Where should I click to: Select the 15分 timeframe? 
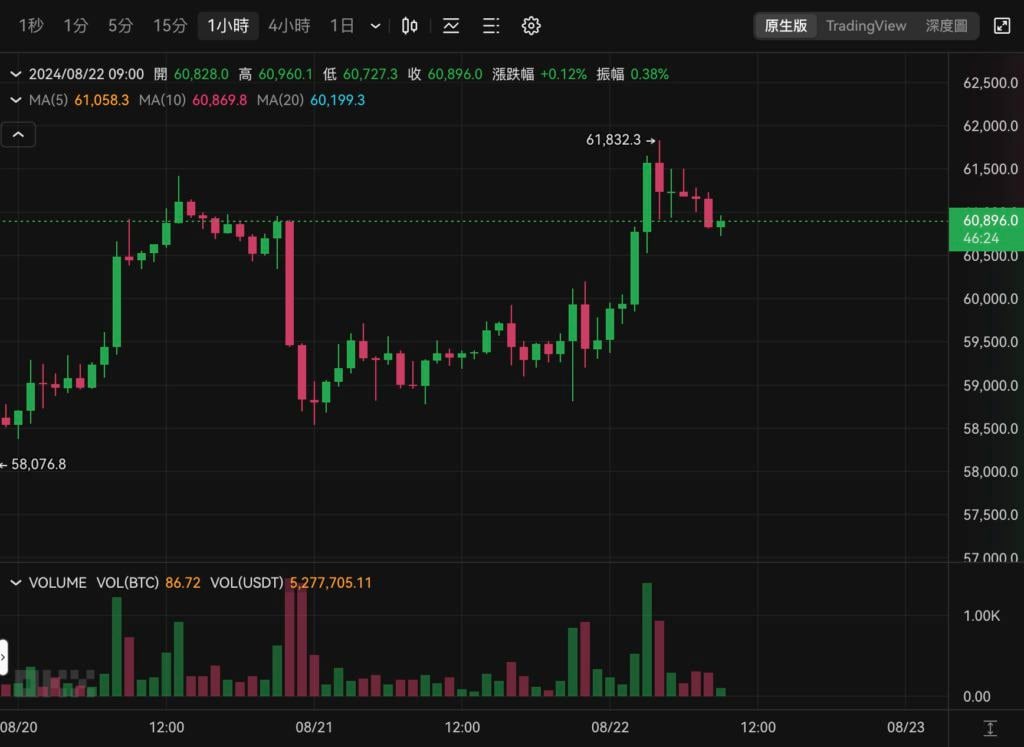(x=170, y=26)
